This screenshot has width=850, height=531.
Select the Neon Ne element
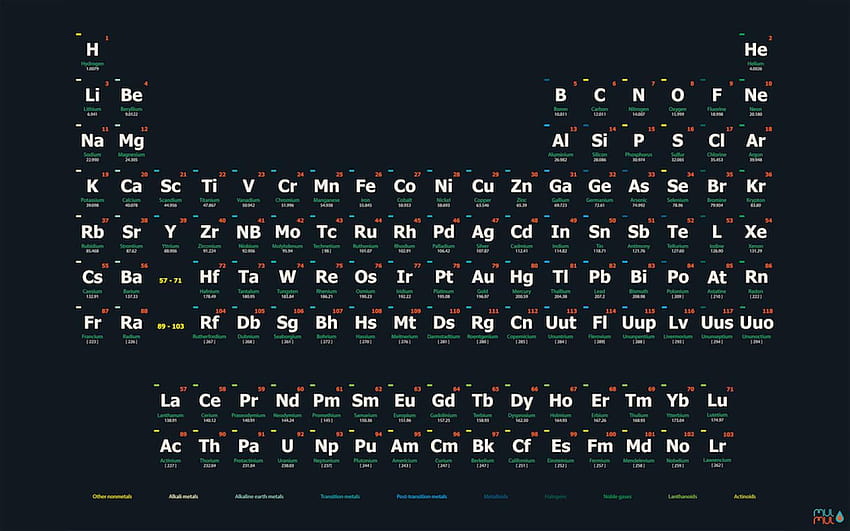pyautogui.click(x=756, y=98)
